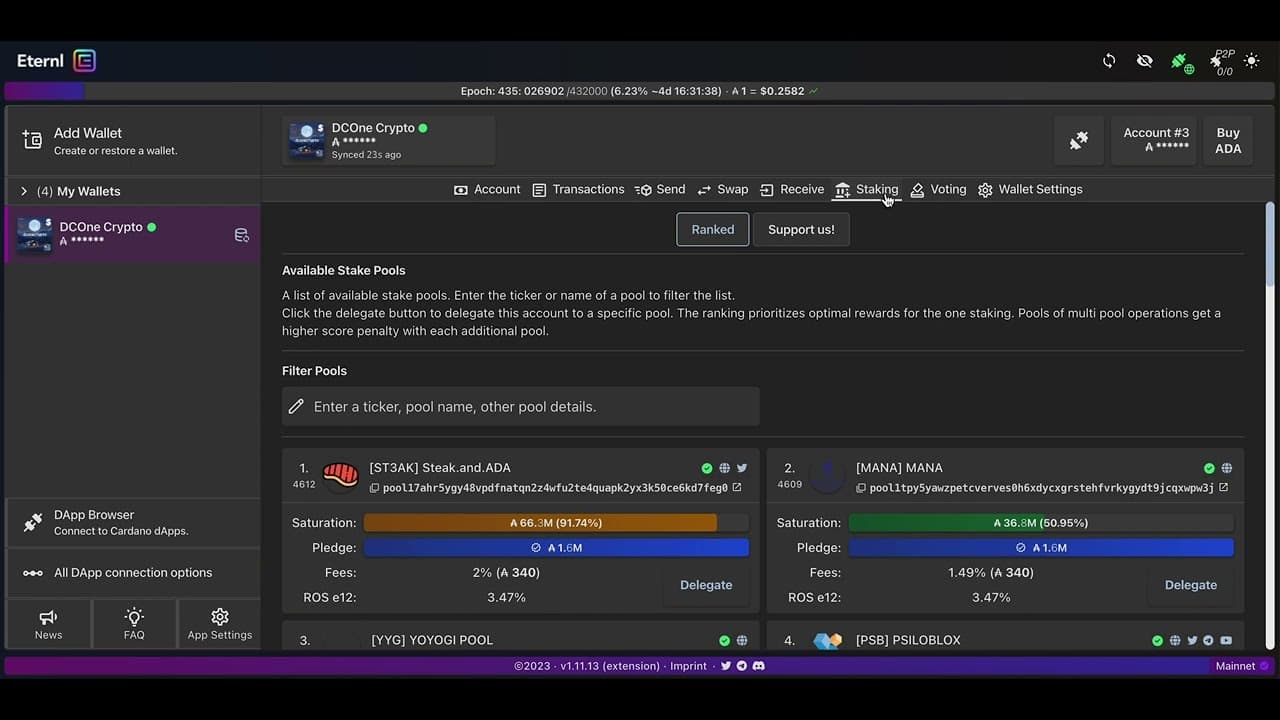Image resolution: width=1280 pixels, height=720 pixels.
Task: Open Eternl Twitter link in footer
Action: (726, 666)
